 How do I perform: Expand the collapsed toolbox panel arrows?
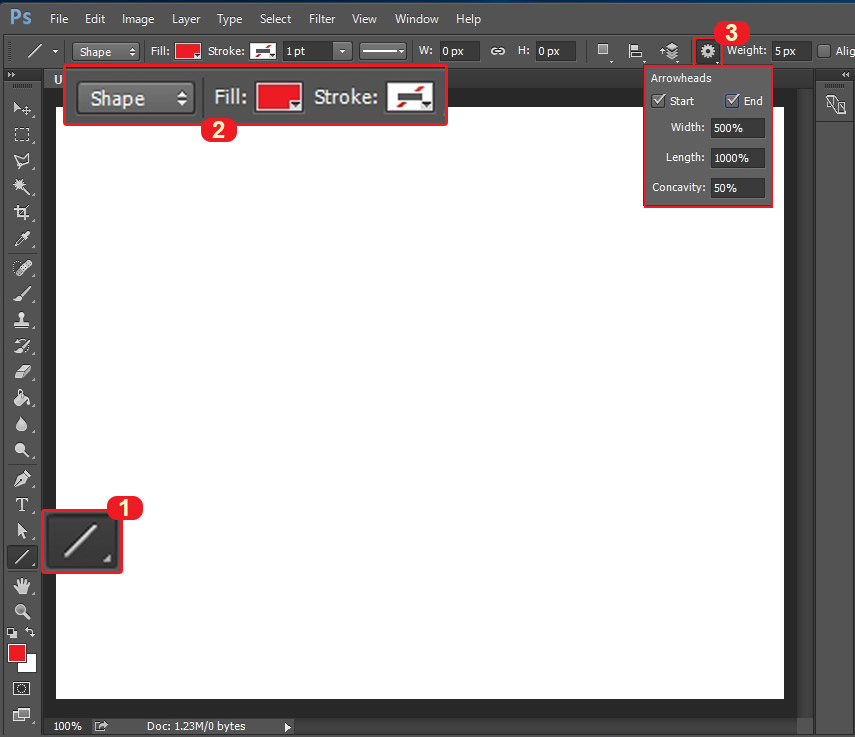pyautogui.click(x=11, y=75)
